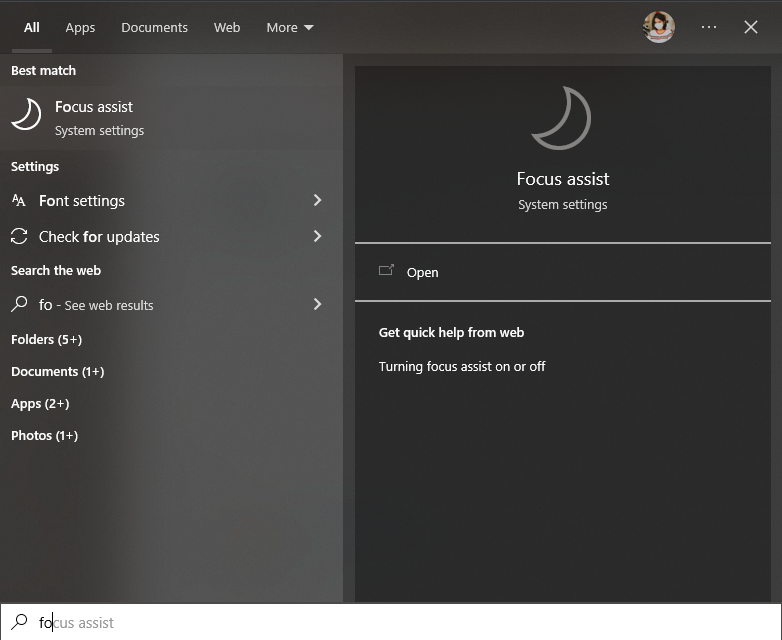Click the large moon icon in preview pane

coord(562,118)
